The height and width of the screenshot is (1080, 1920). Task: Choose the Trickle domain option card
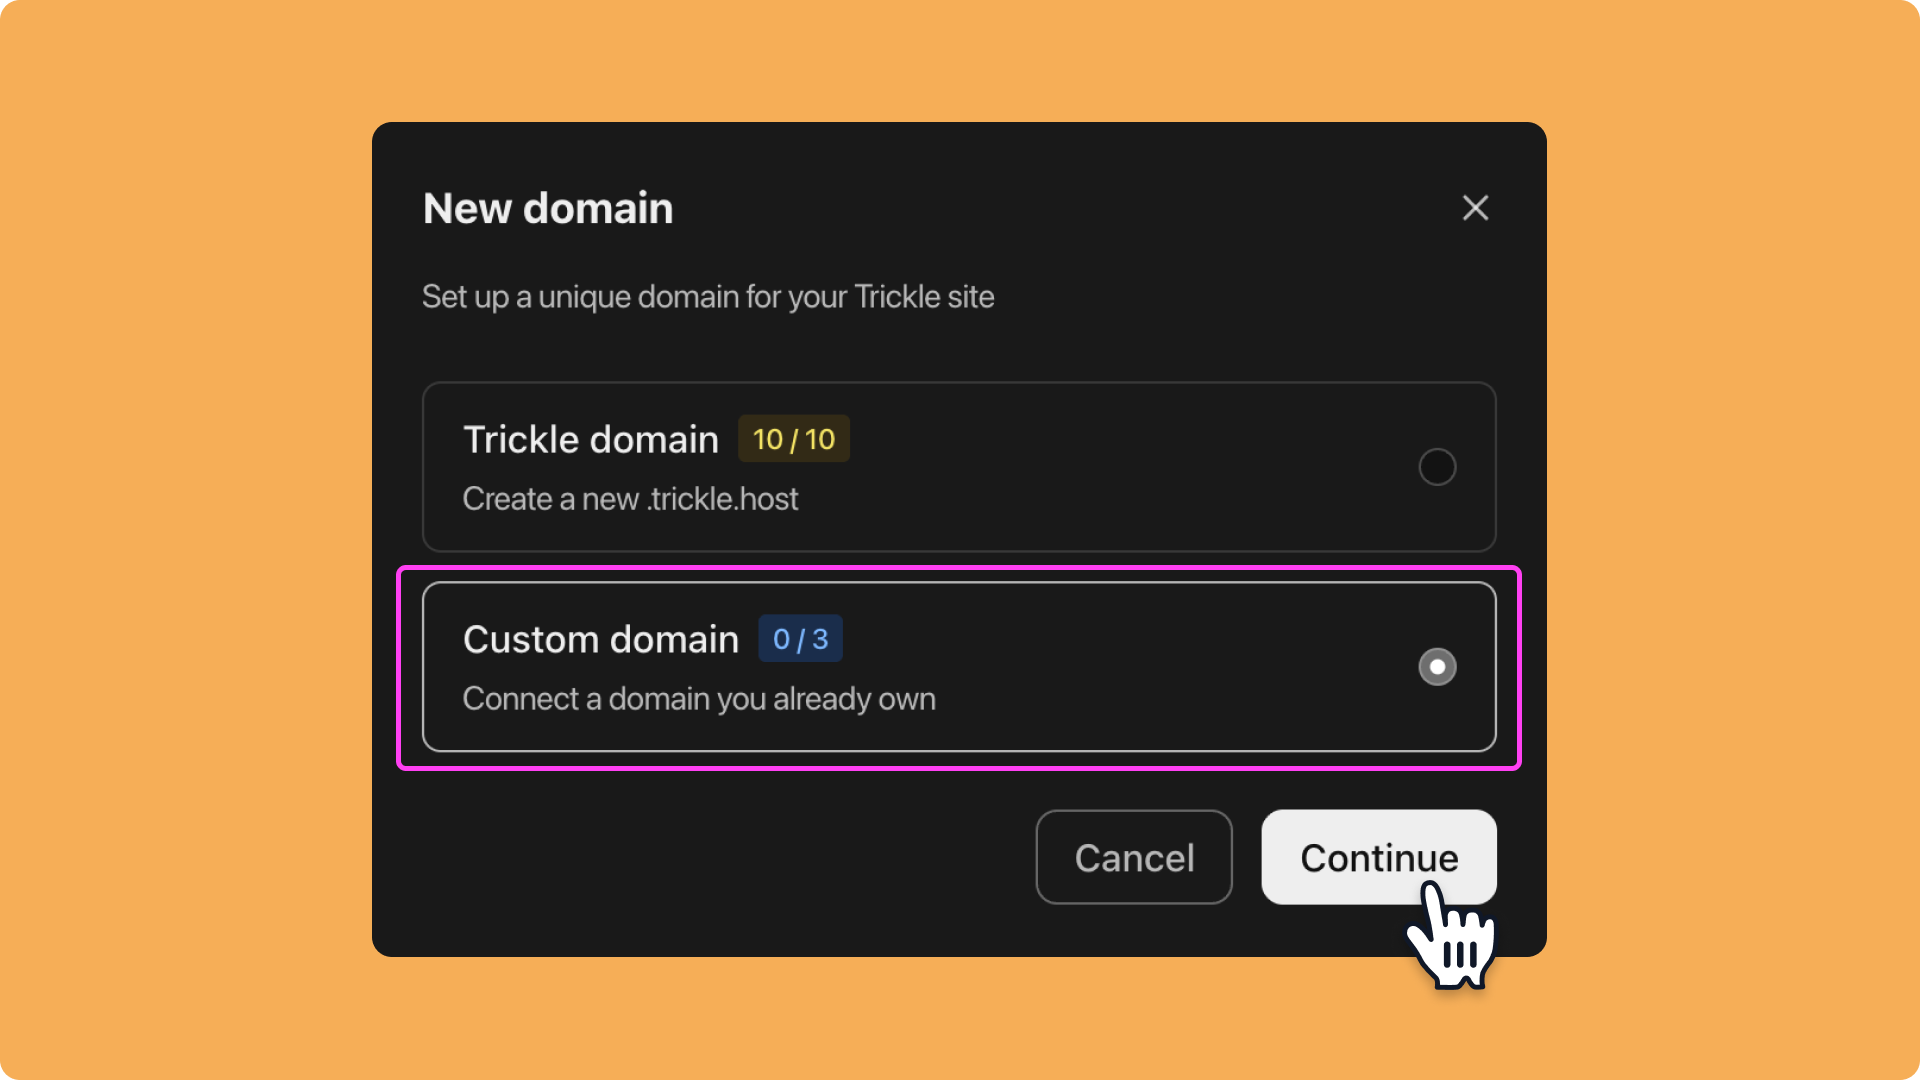tap(959, 467)
